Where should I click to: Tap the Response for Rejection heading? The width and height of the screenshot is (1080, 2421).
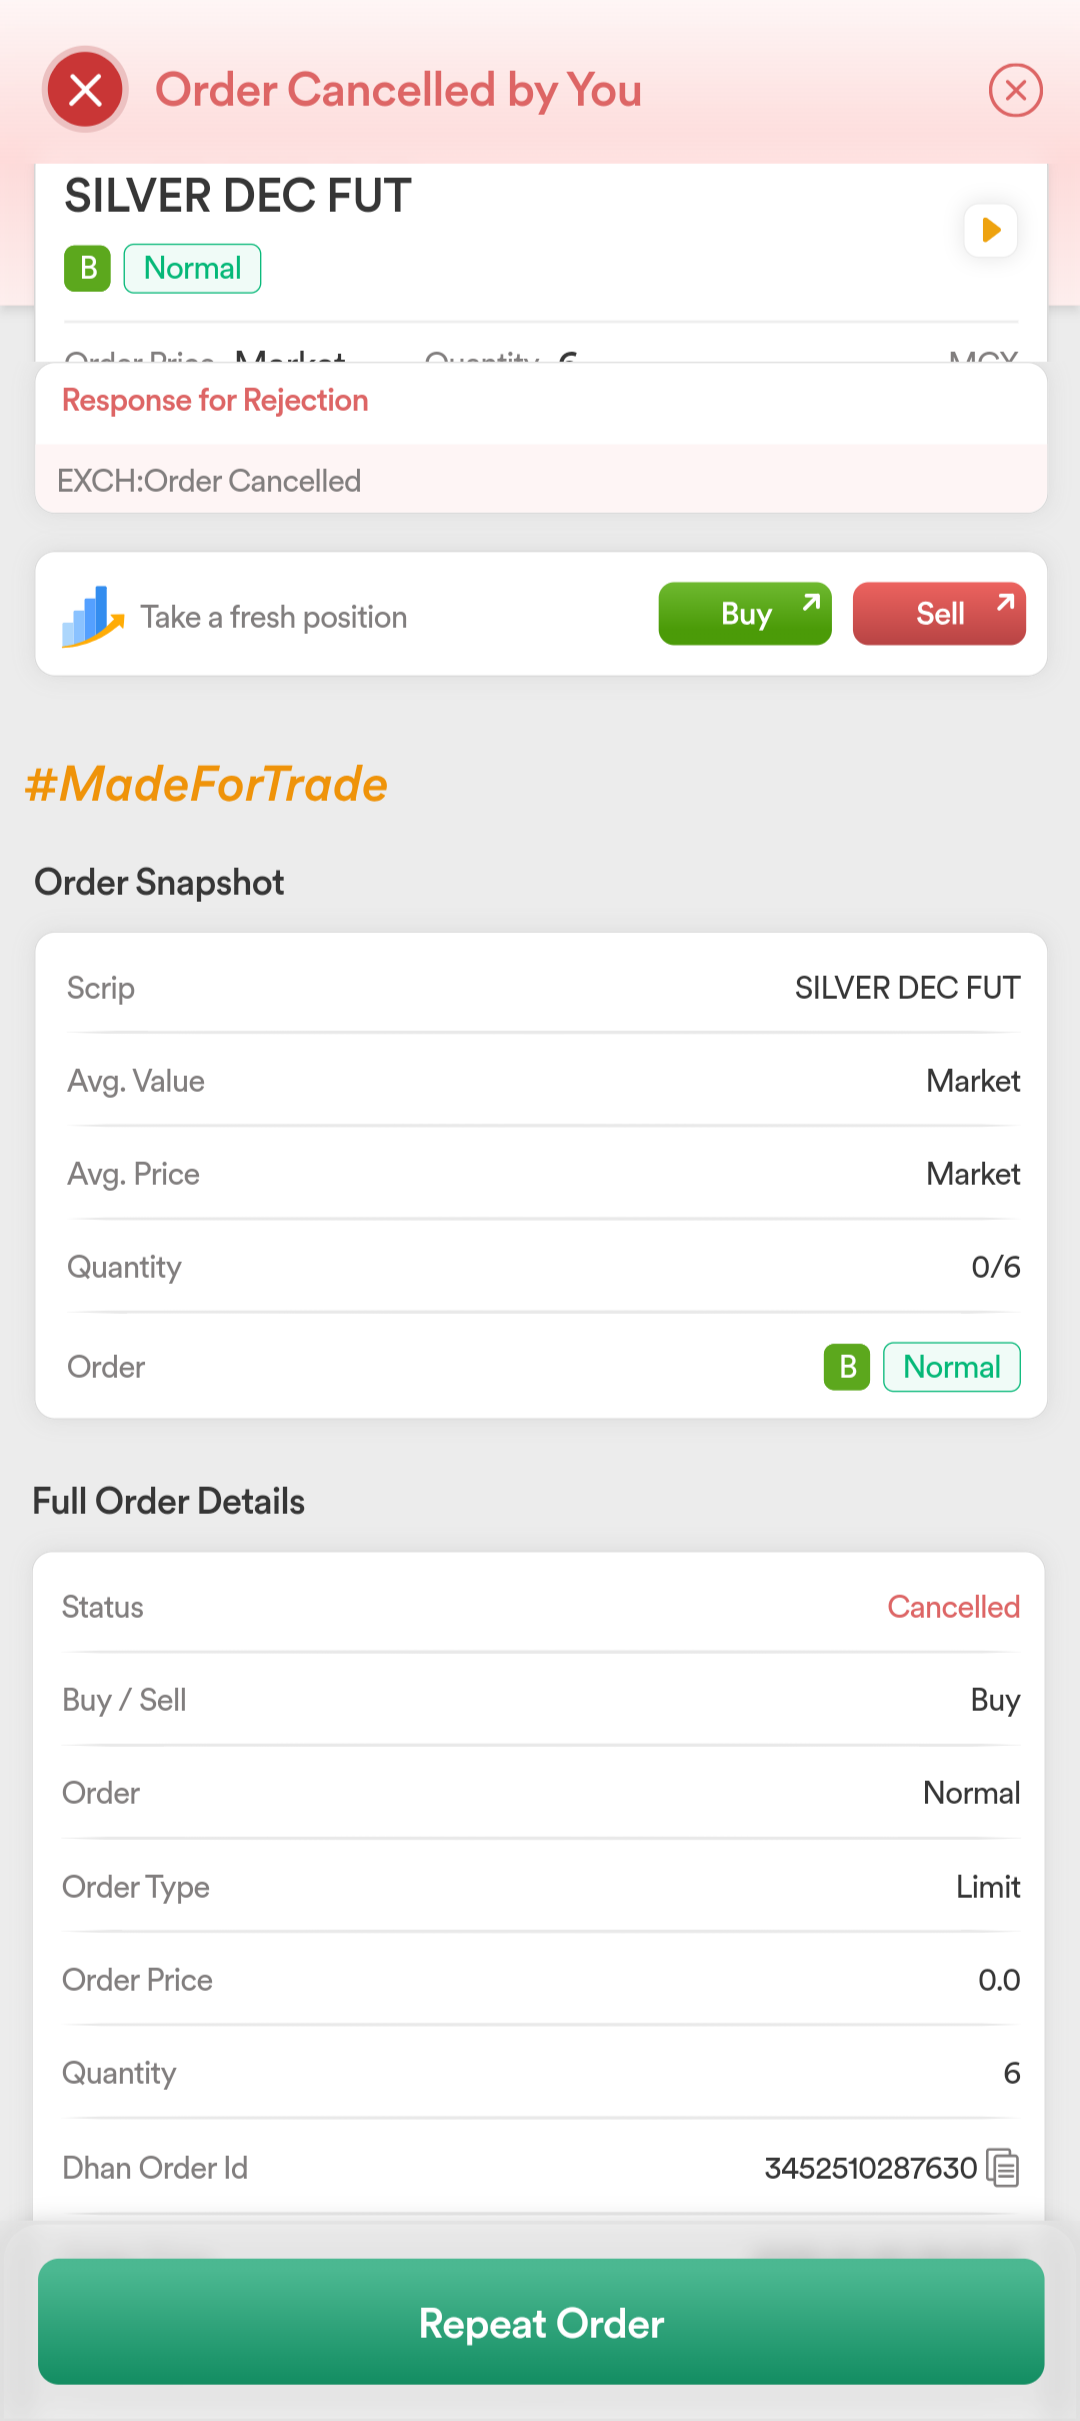pos(215,400)
